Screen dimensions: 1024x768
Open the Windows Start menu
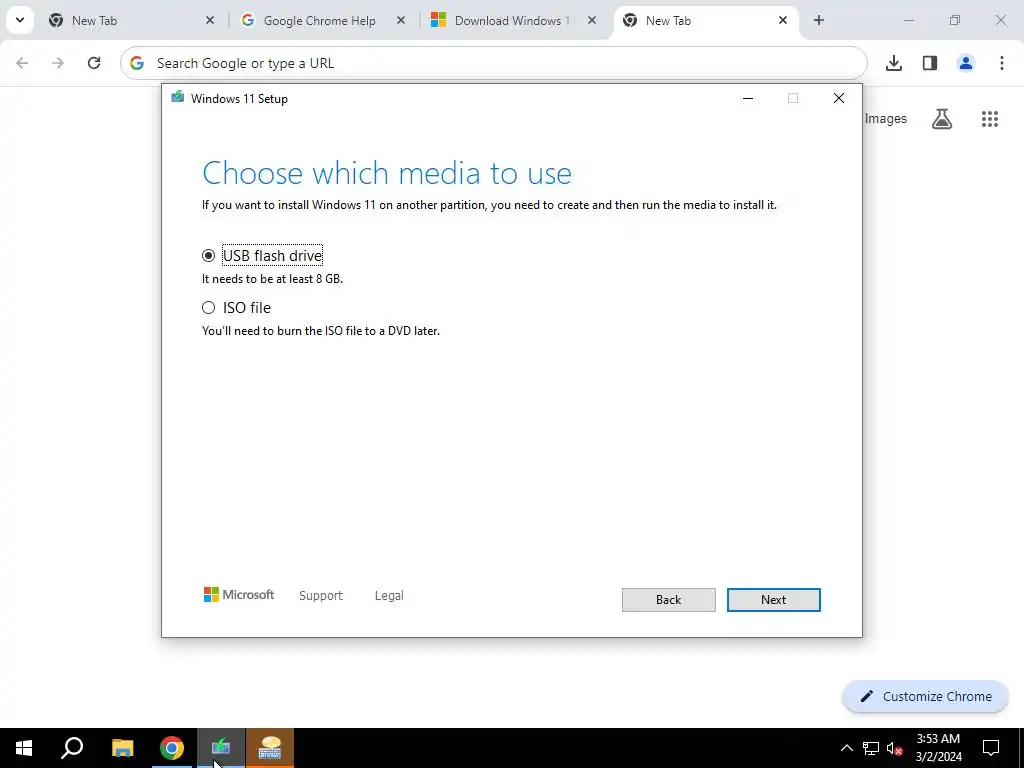point(24,748)
